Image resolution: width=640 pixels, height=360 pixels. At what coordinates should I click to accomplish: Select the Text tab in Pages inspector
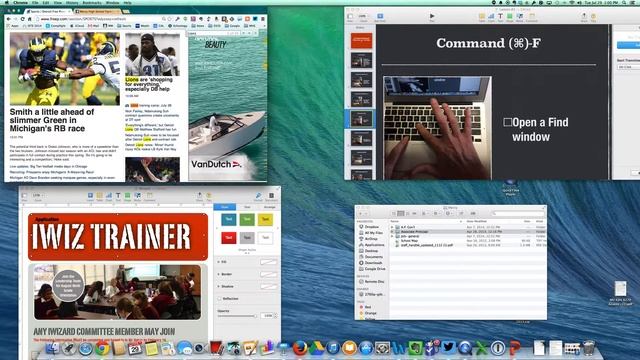click(247, 207)
